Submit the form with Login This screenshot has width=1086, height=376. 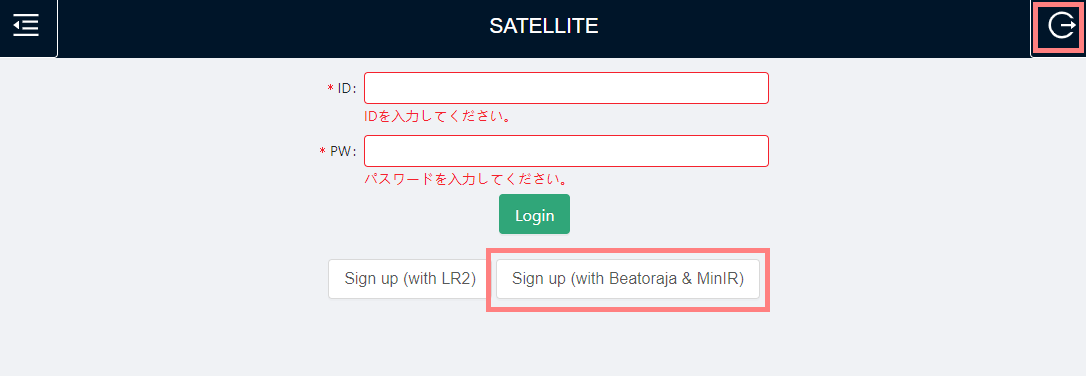[535, 214]
